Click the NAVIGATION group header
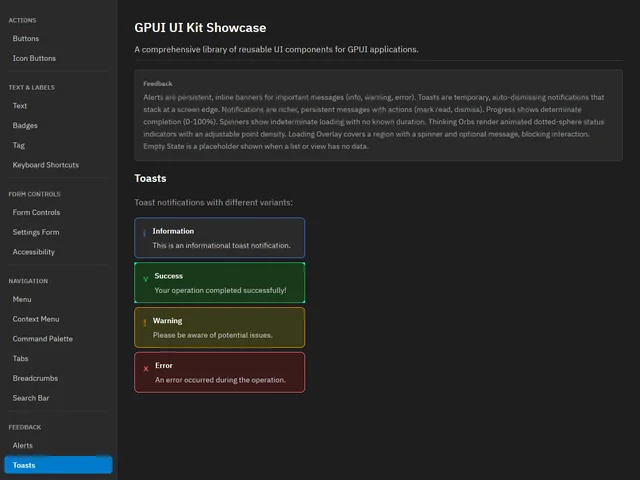This screenshot has height=480, width=640. [x=28, y=281]
